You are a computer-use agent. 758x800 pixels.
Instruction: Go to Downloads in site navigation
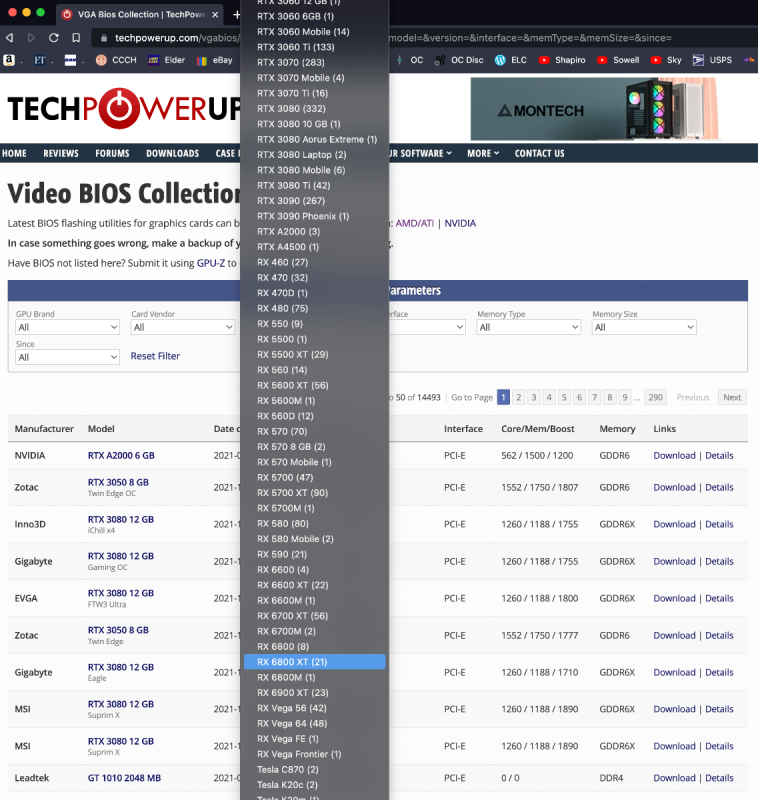point(172,153)
